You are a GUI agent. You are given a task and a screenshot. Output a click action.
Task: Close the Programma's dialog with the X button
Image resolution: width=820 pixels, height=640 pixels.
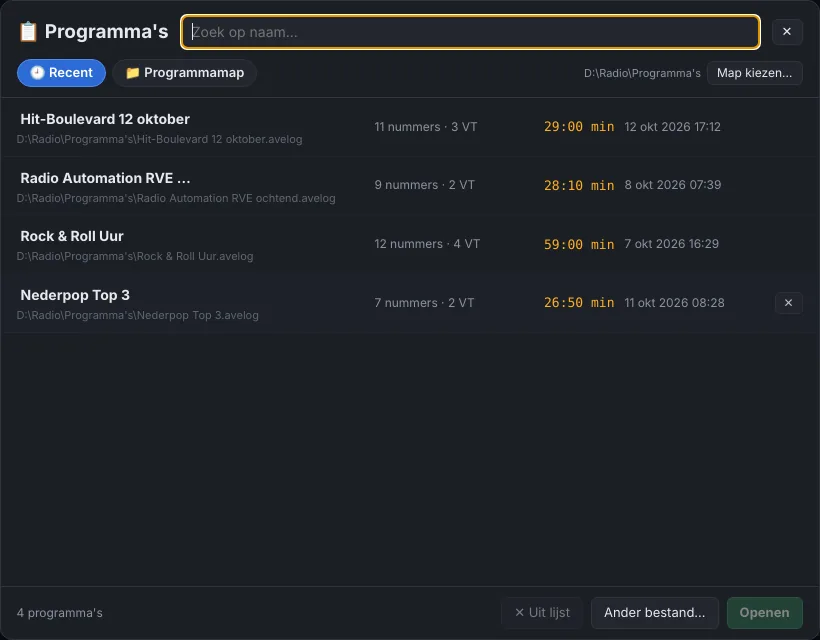click(x=787, y=31)
